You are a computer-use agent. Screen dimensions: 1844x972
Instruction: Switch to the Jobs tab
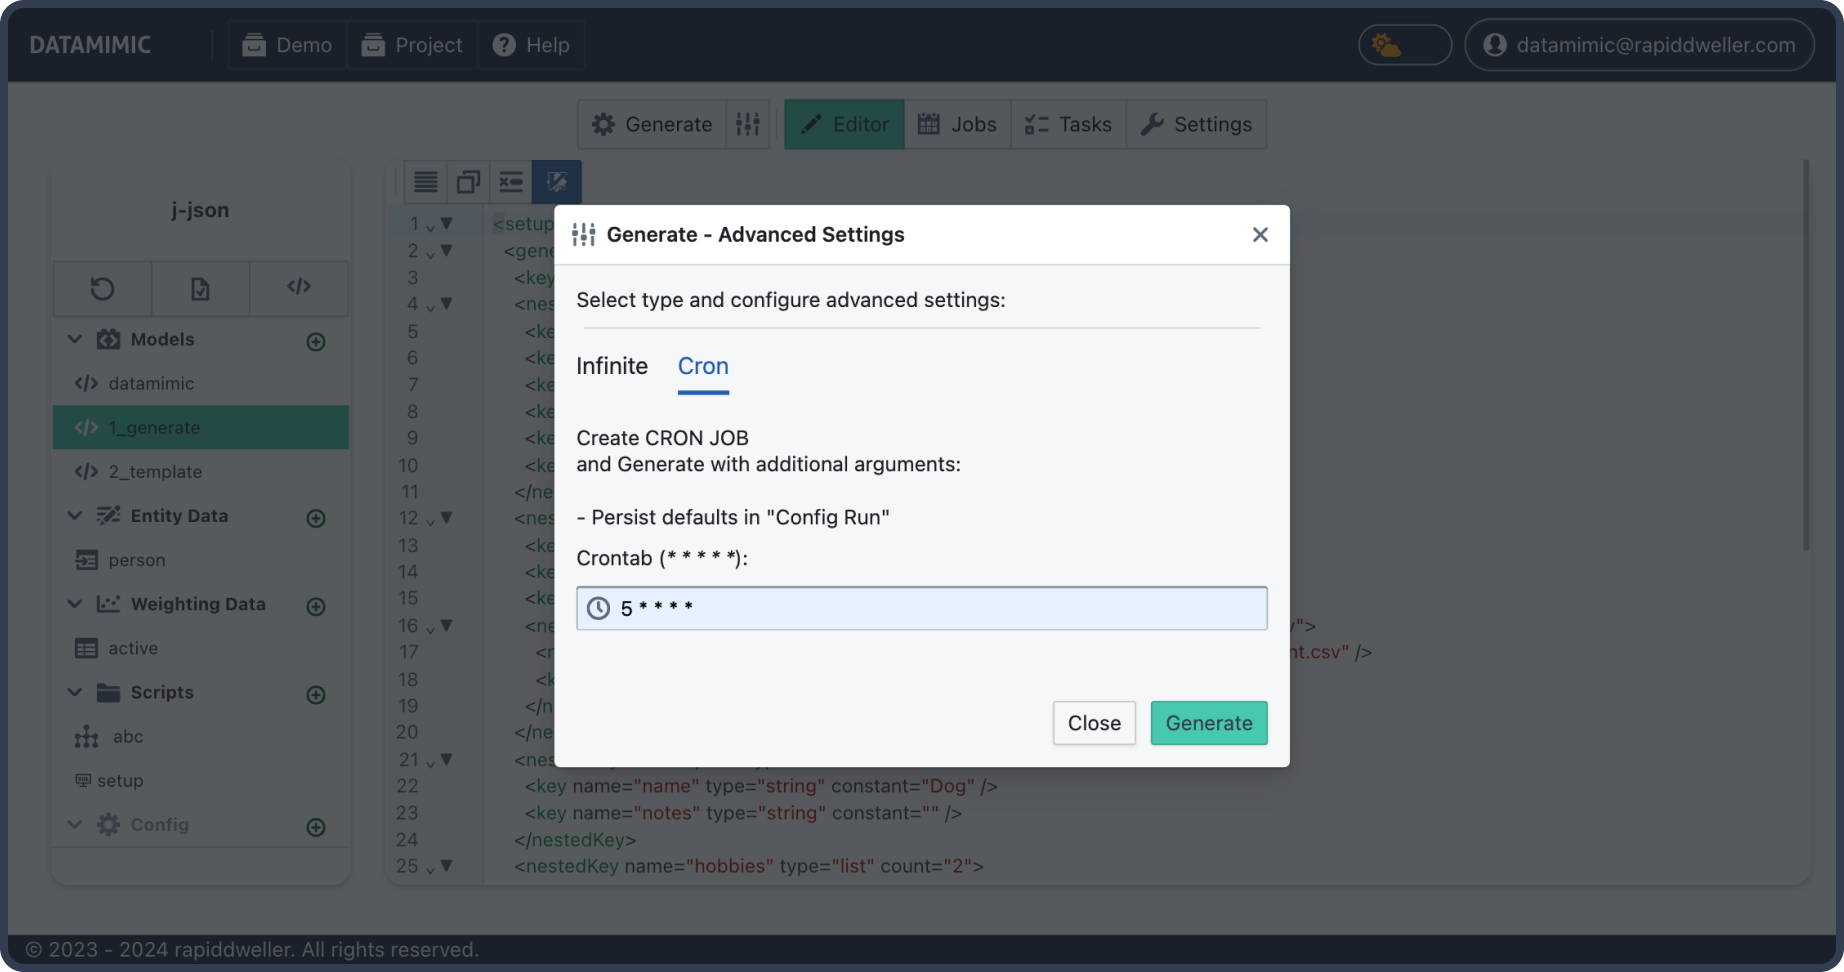(x=957, y=124)
